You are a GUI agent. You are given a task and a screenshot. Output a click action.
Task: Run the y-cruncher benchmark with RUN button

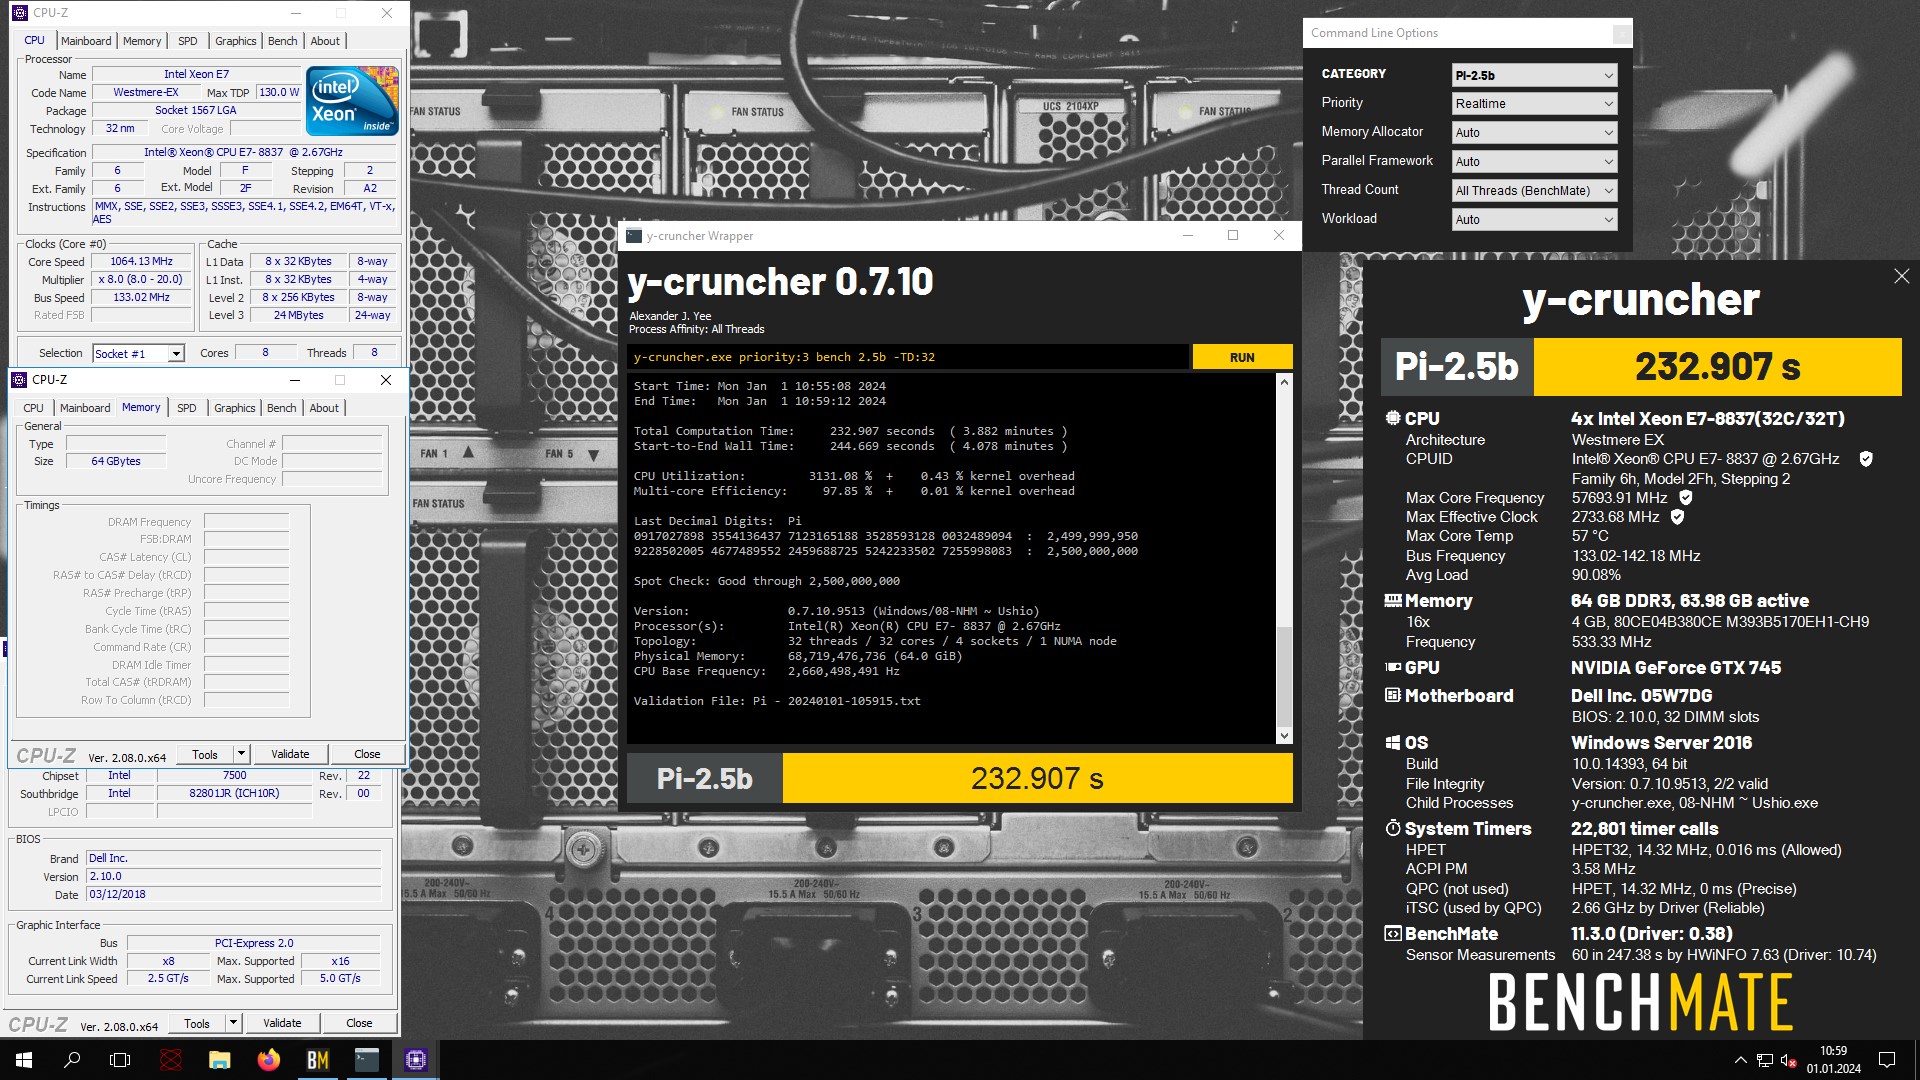coord(1242,357)
